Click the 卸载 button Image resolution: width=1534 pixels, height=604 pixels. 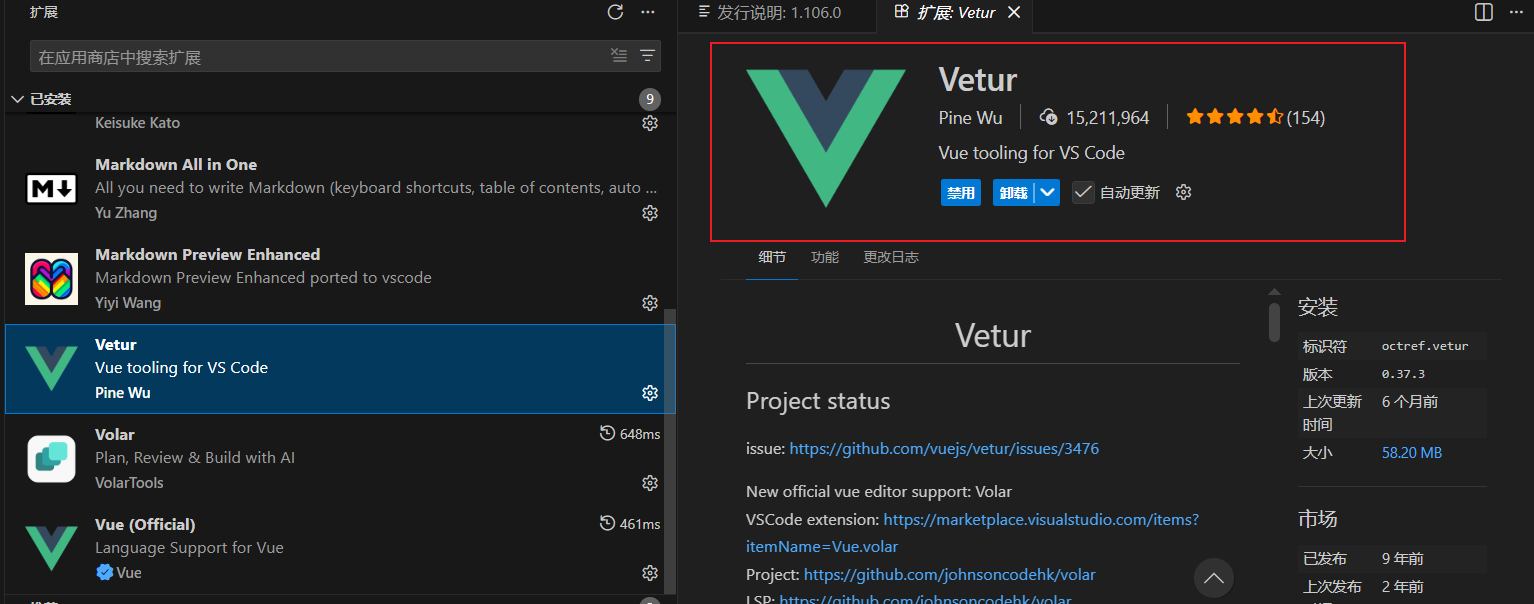[1014, 192]
